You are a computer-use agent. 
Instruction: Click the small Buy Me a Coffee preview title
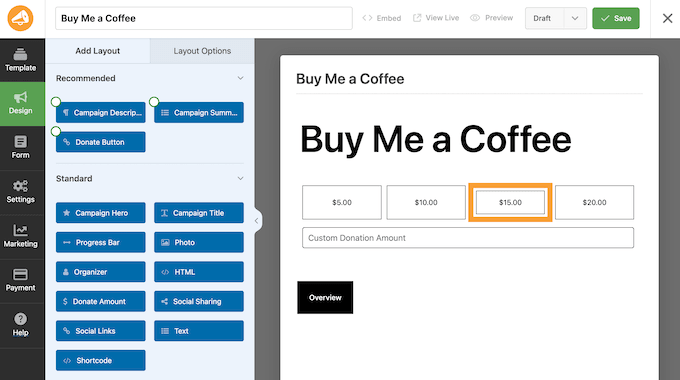pyautogui.click(x=350, y=79)
